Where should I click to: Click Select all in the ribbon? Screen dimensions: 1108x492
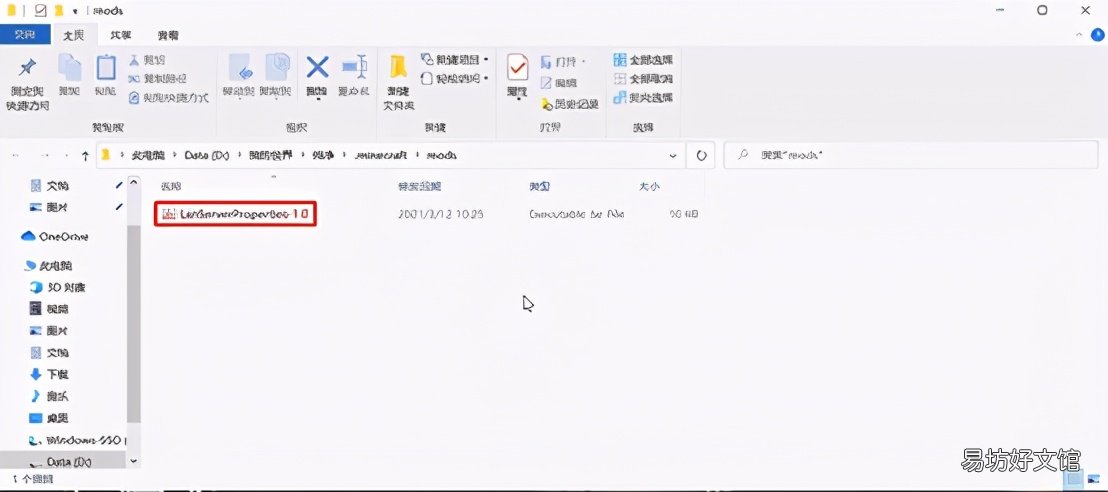coord(642,60)
